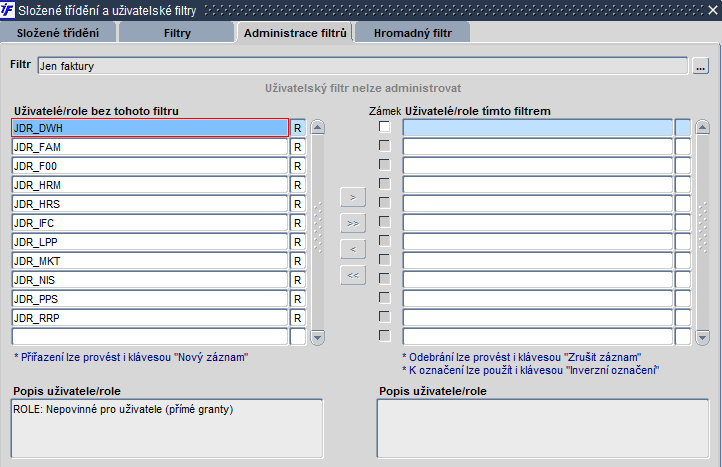Click the add all users double-arrow button
Viewport: 722px width, 467px height.
pyautogui.click(x=351, y=222)
